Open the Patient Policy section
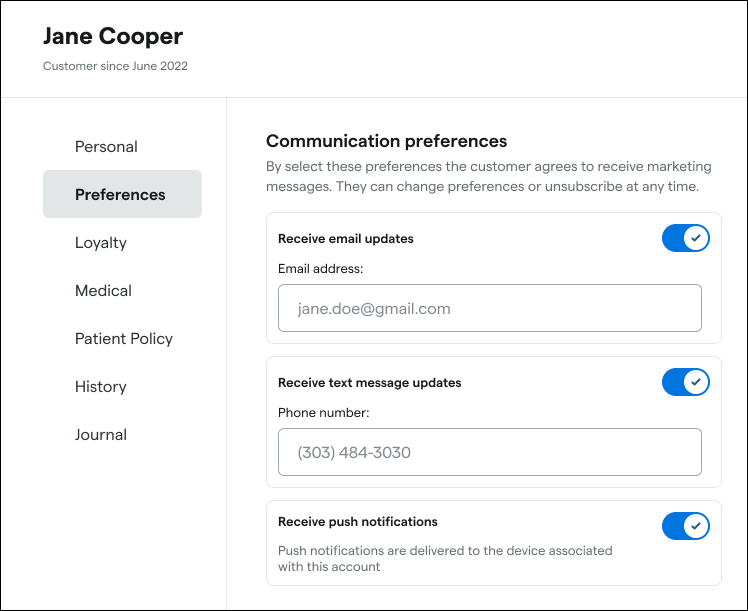The height and width of the screenshot is (611, 748). pyautogui.click(x=124, y=339)
